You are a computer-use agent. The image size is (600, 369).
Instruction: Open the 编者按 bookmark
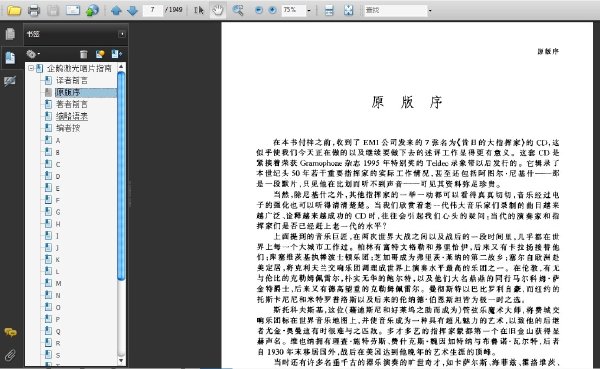coord(68,128)
